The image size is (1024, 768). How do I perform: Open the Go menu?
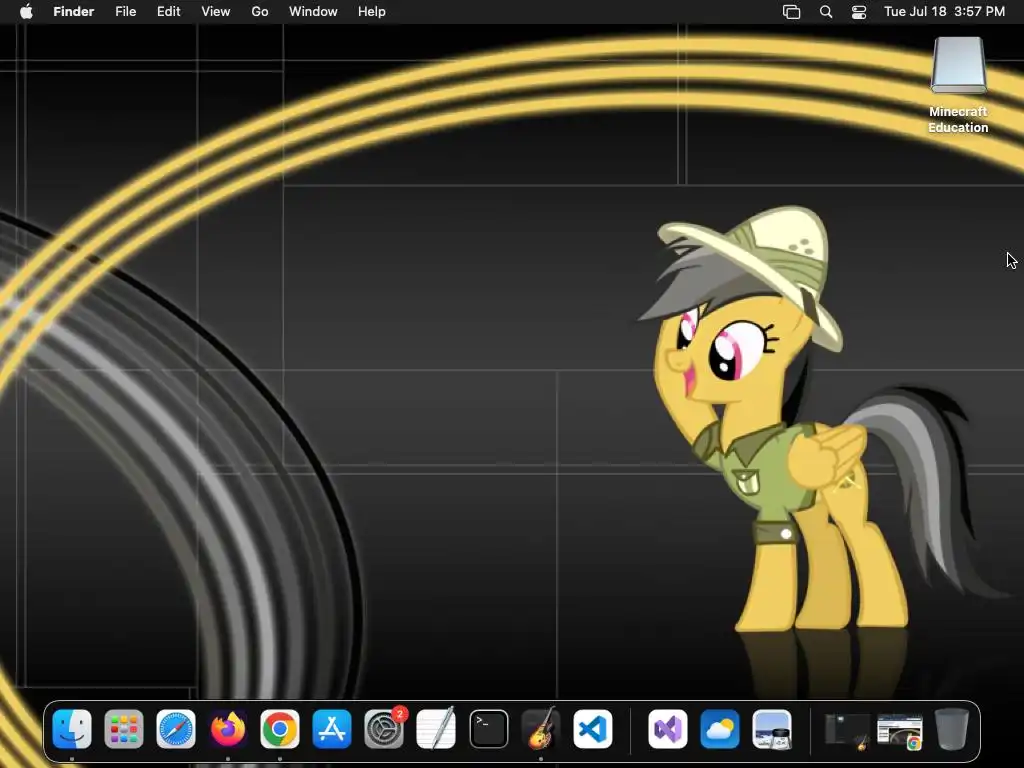tap(260, 12)
